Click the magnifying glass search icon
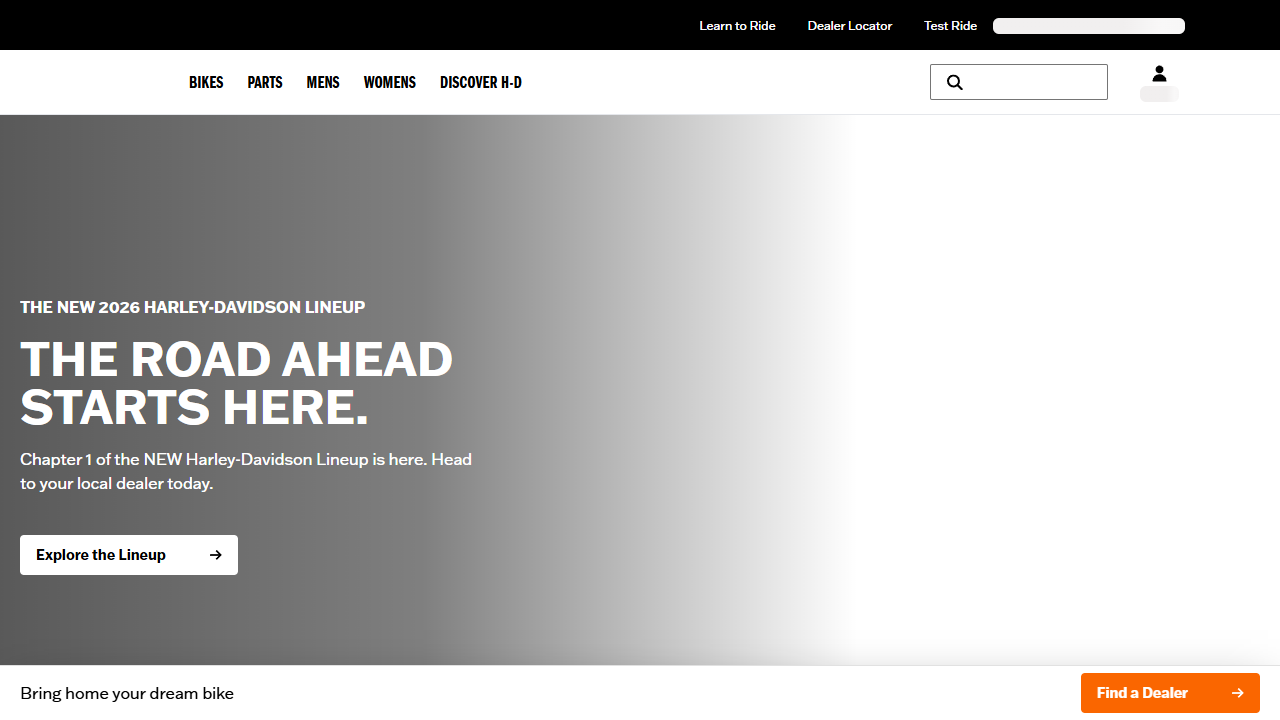Screen dimensions: 1280x720 pos(954,82)
